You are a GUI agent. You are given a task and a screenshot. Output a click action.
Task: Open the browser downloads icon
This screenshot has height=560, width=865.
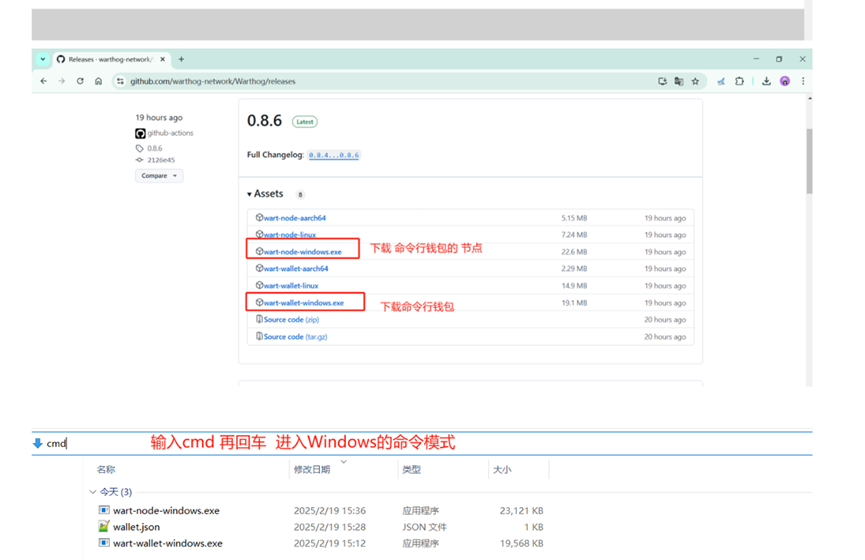click(x=766, y=81)
